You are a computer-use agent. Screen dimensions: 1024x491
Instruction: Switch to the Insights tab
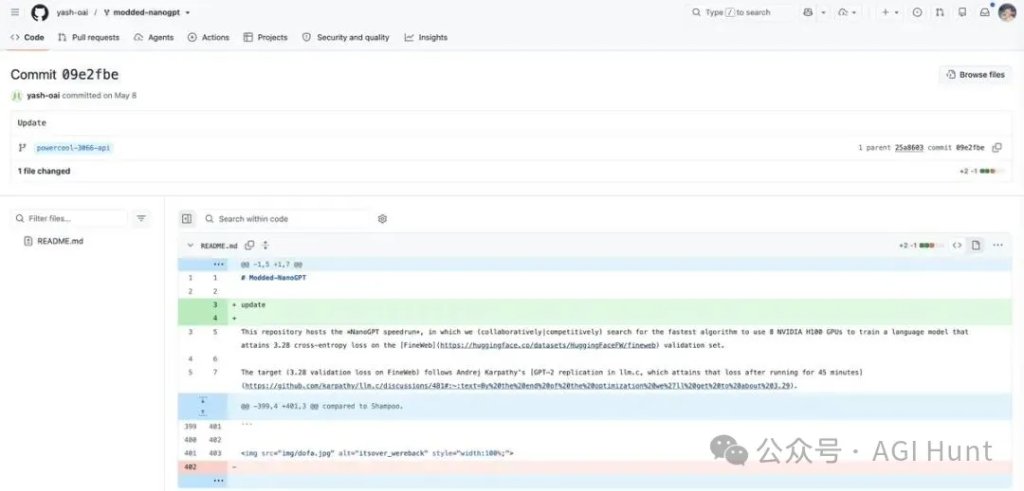(426, 37)
